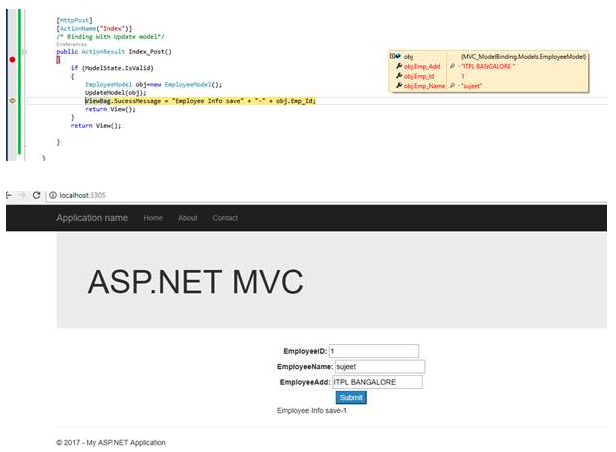Click the obj.Emp_Add wrench property icon
Image resolution: width=616 pixels, height=452 pixels.
(399, 66)
